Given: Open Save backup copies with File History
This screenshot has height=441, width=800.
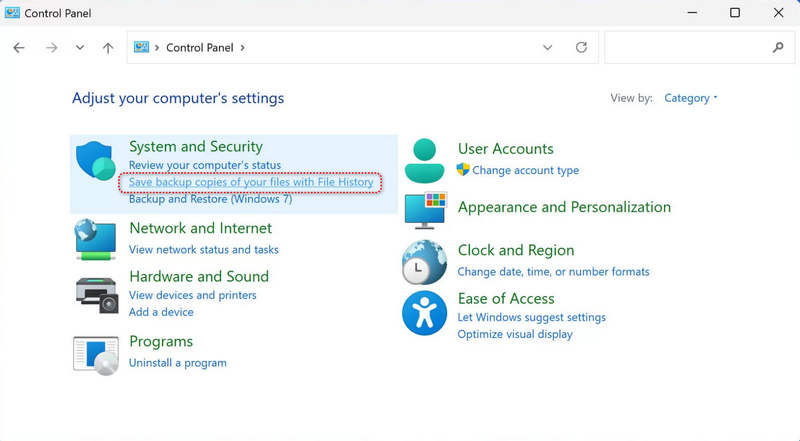Looking at the screenshot, I should click(x=251, y=182).
